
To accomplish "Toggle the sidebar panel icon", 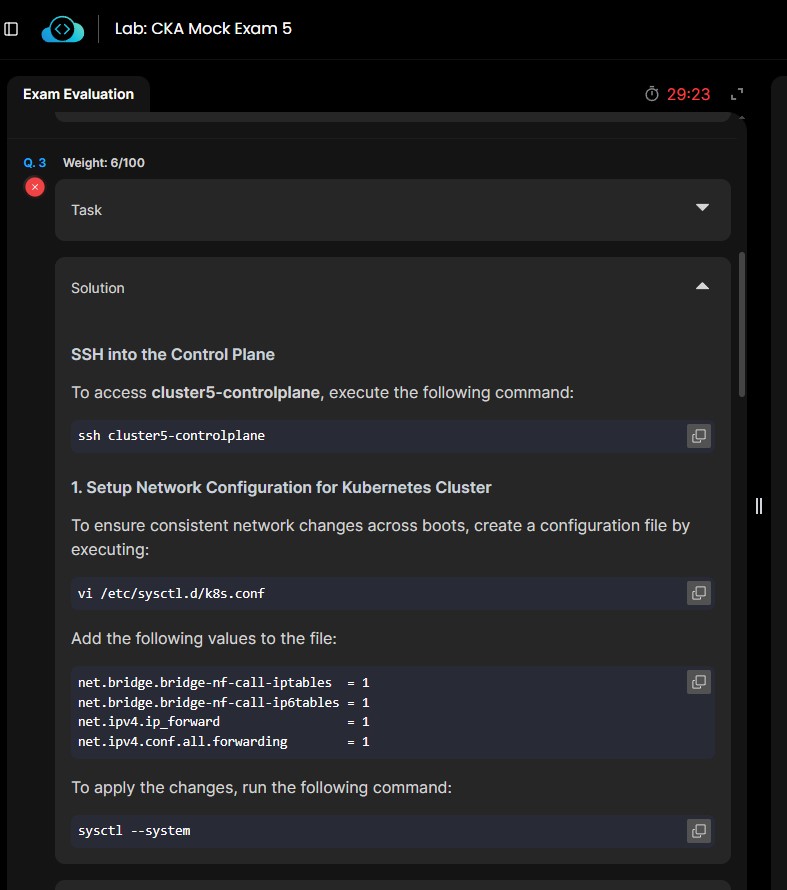I will tap(11, 28).
